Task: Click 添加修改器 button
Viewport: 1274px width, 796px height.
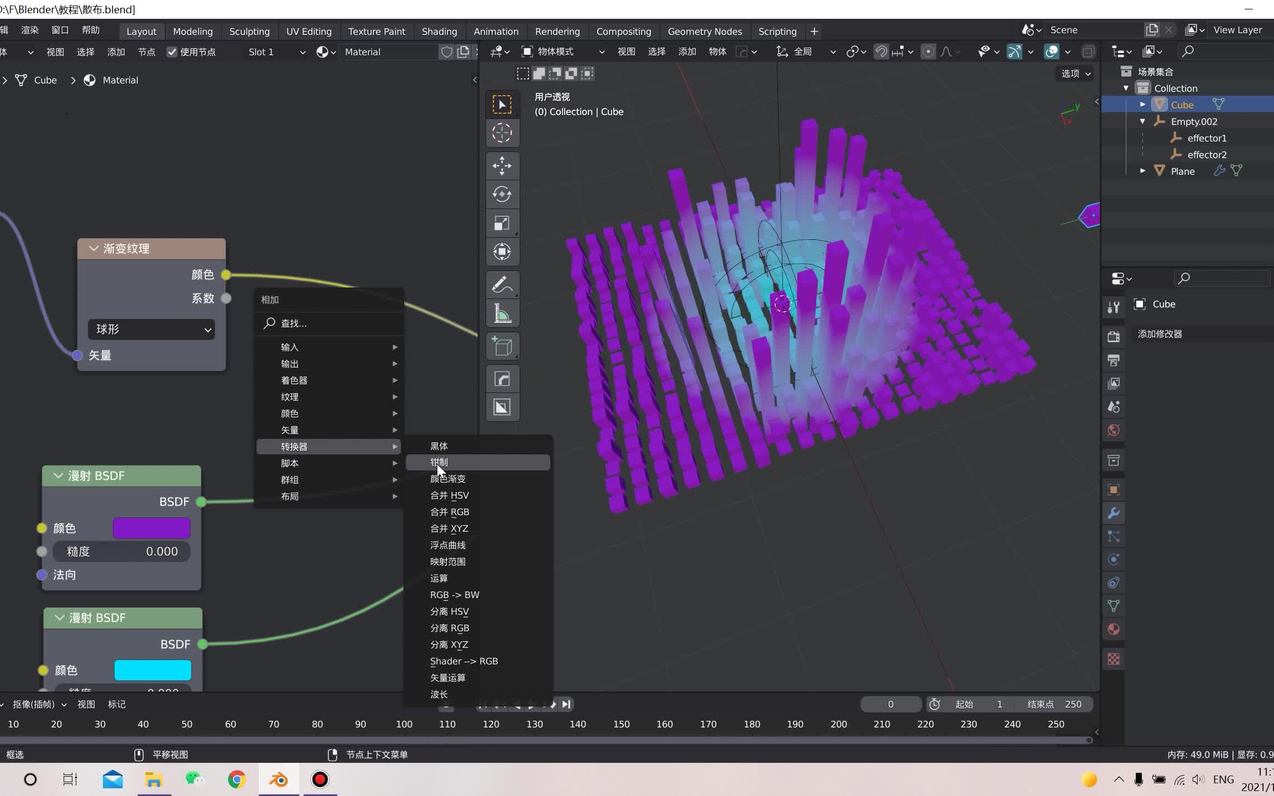Action: 1200,334
